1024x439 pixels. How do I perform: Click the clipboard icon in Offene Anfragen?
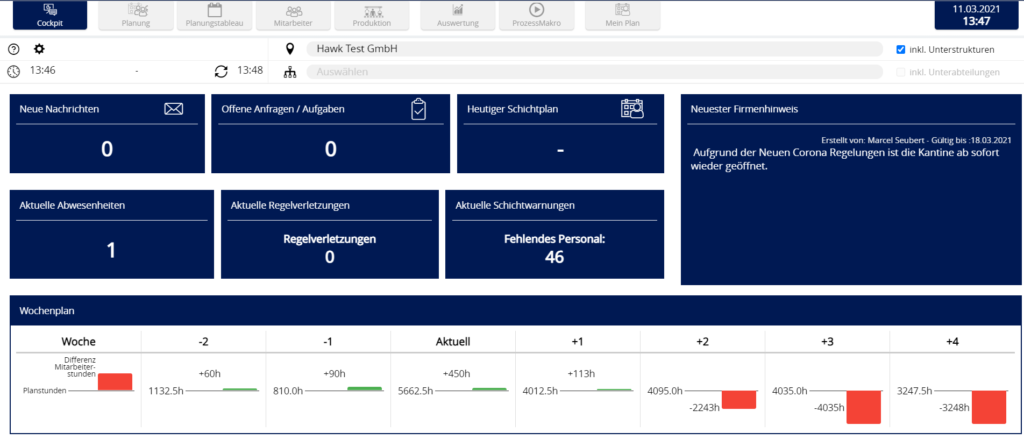(x=419, y=109)
